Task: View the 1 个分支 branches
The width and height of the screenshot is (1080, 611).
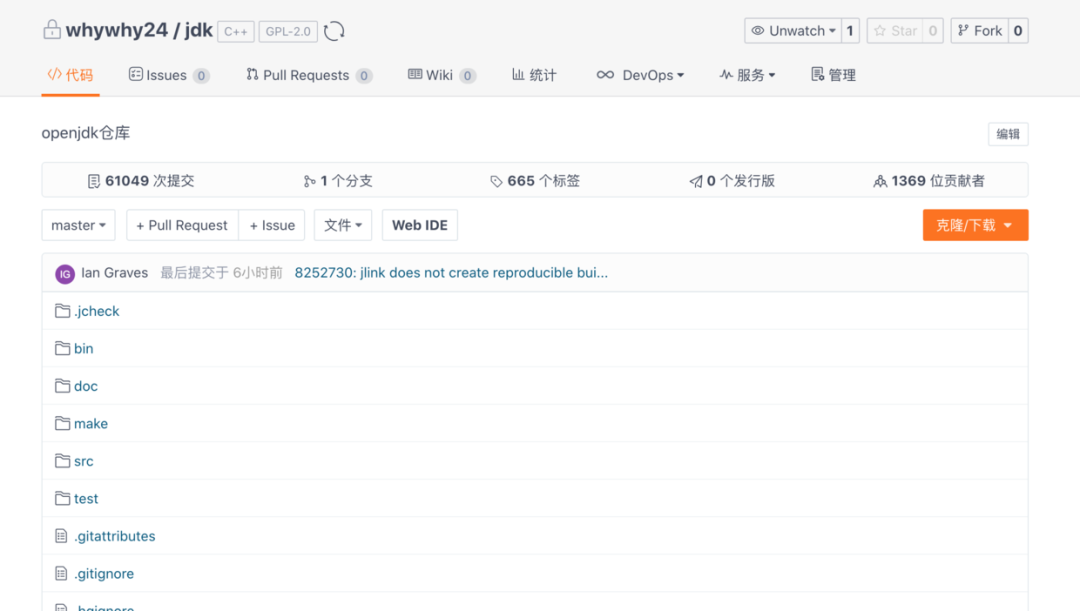Action: (x=338, y=181)
